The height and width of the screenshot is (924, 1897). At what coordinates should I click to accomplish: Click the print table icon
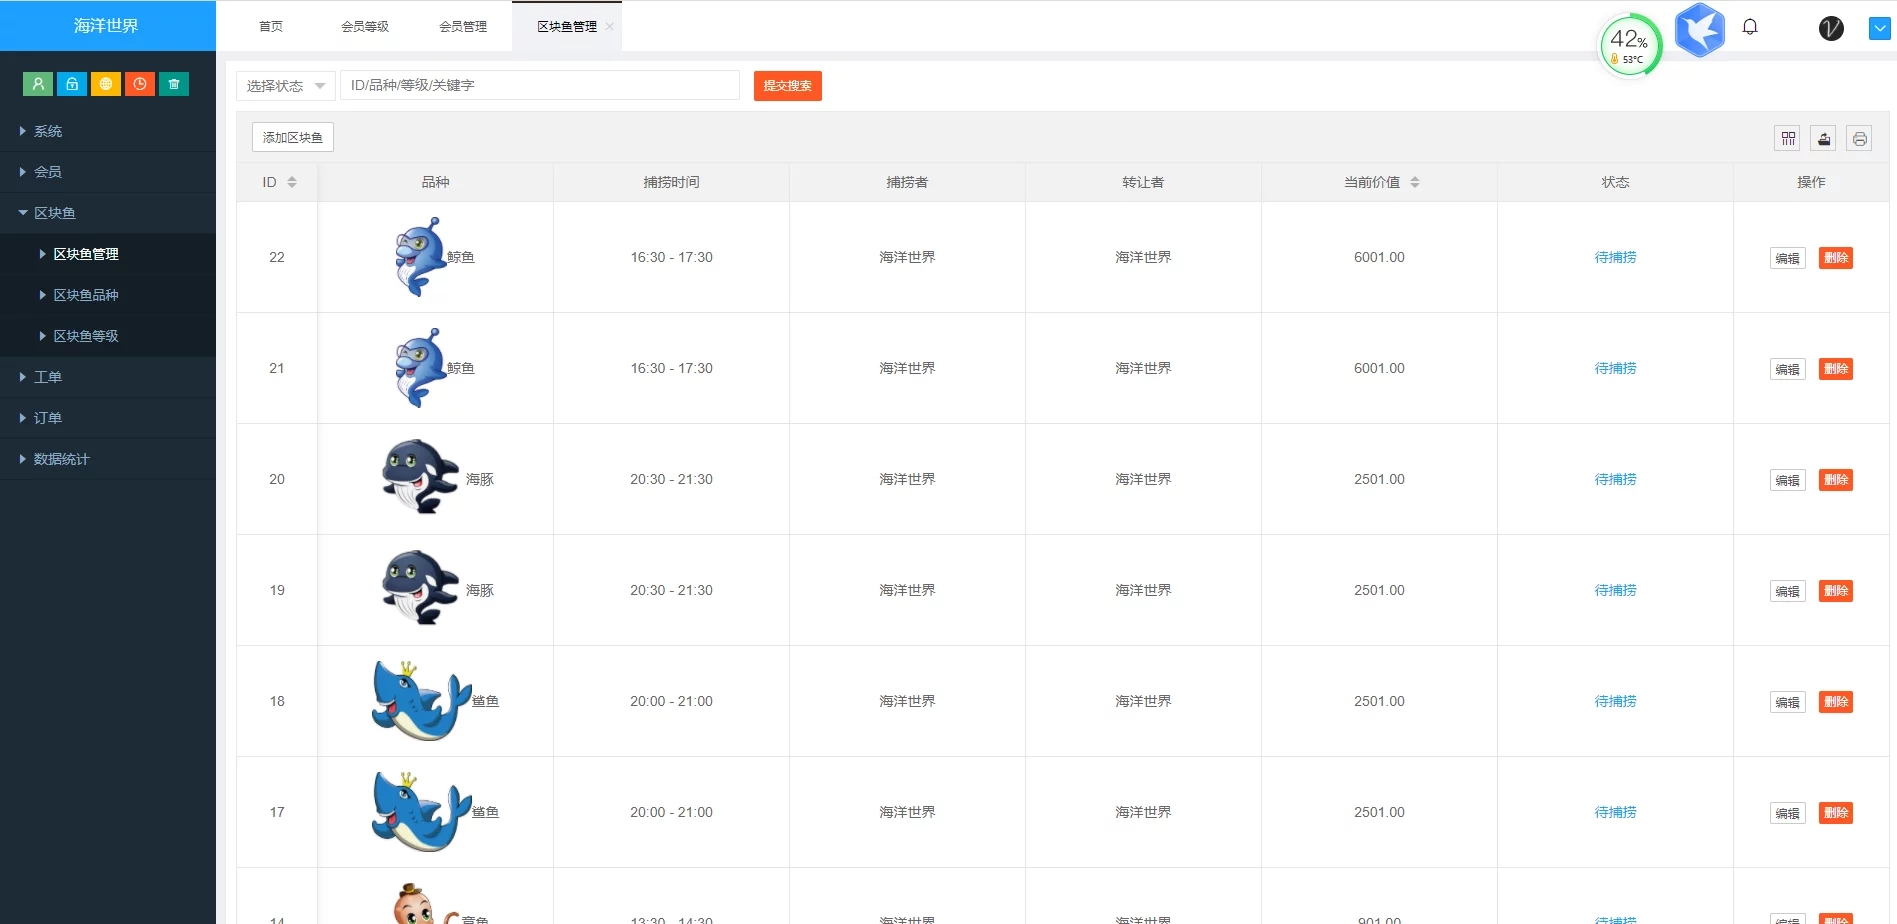click(1859, 138)
